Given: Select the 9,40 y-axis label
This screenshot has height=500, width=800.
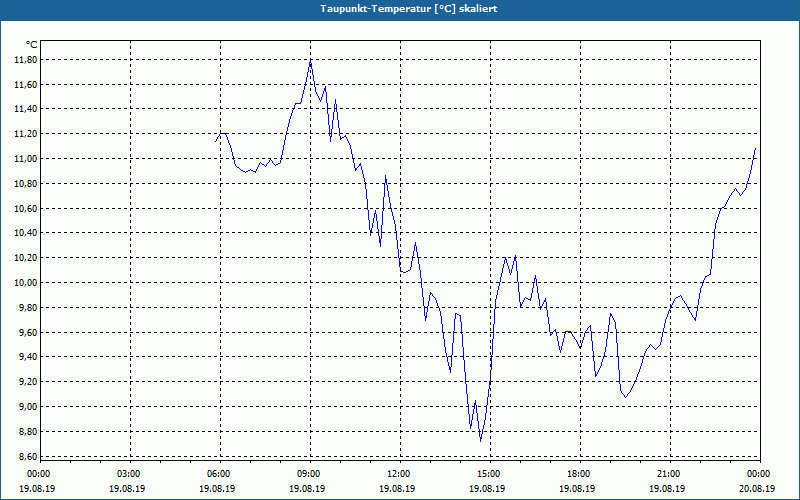Looking at the screenshot, I should pyautogui.click(x=28, y=357).
